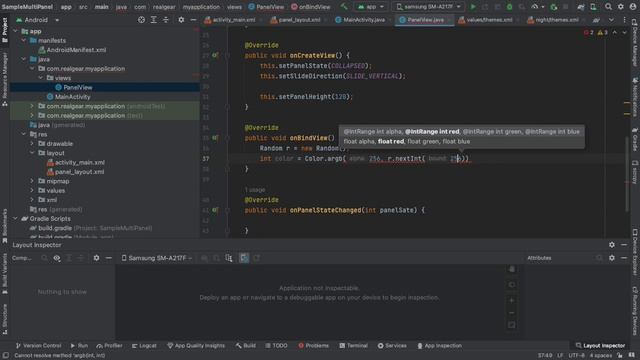Click override gutter icon beside onCreateView
Screen dimensions: 640x360
[215, 55]
